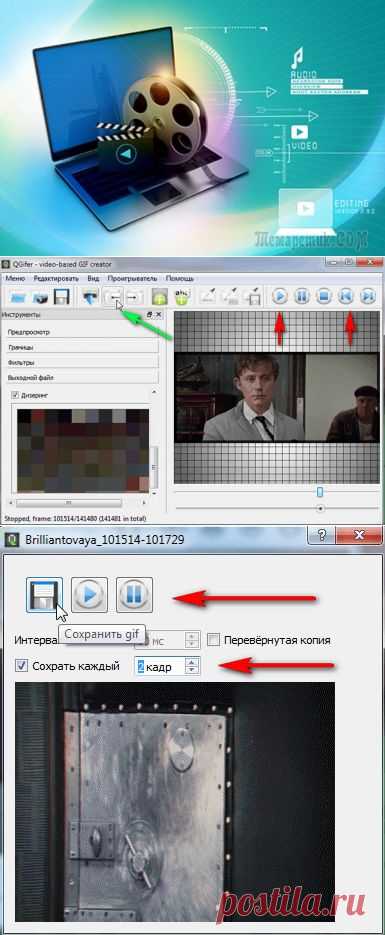Screen dimensions: 385x935
Task: Click the help question-mark button in dialog title
Action: pyautogui.click(x=321, y=535)
